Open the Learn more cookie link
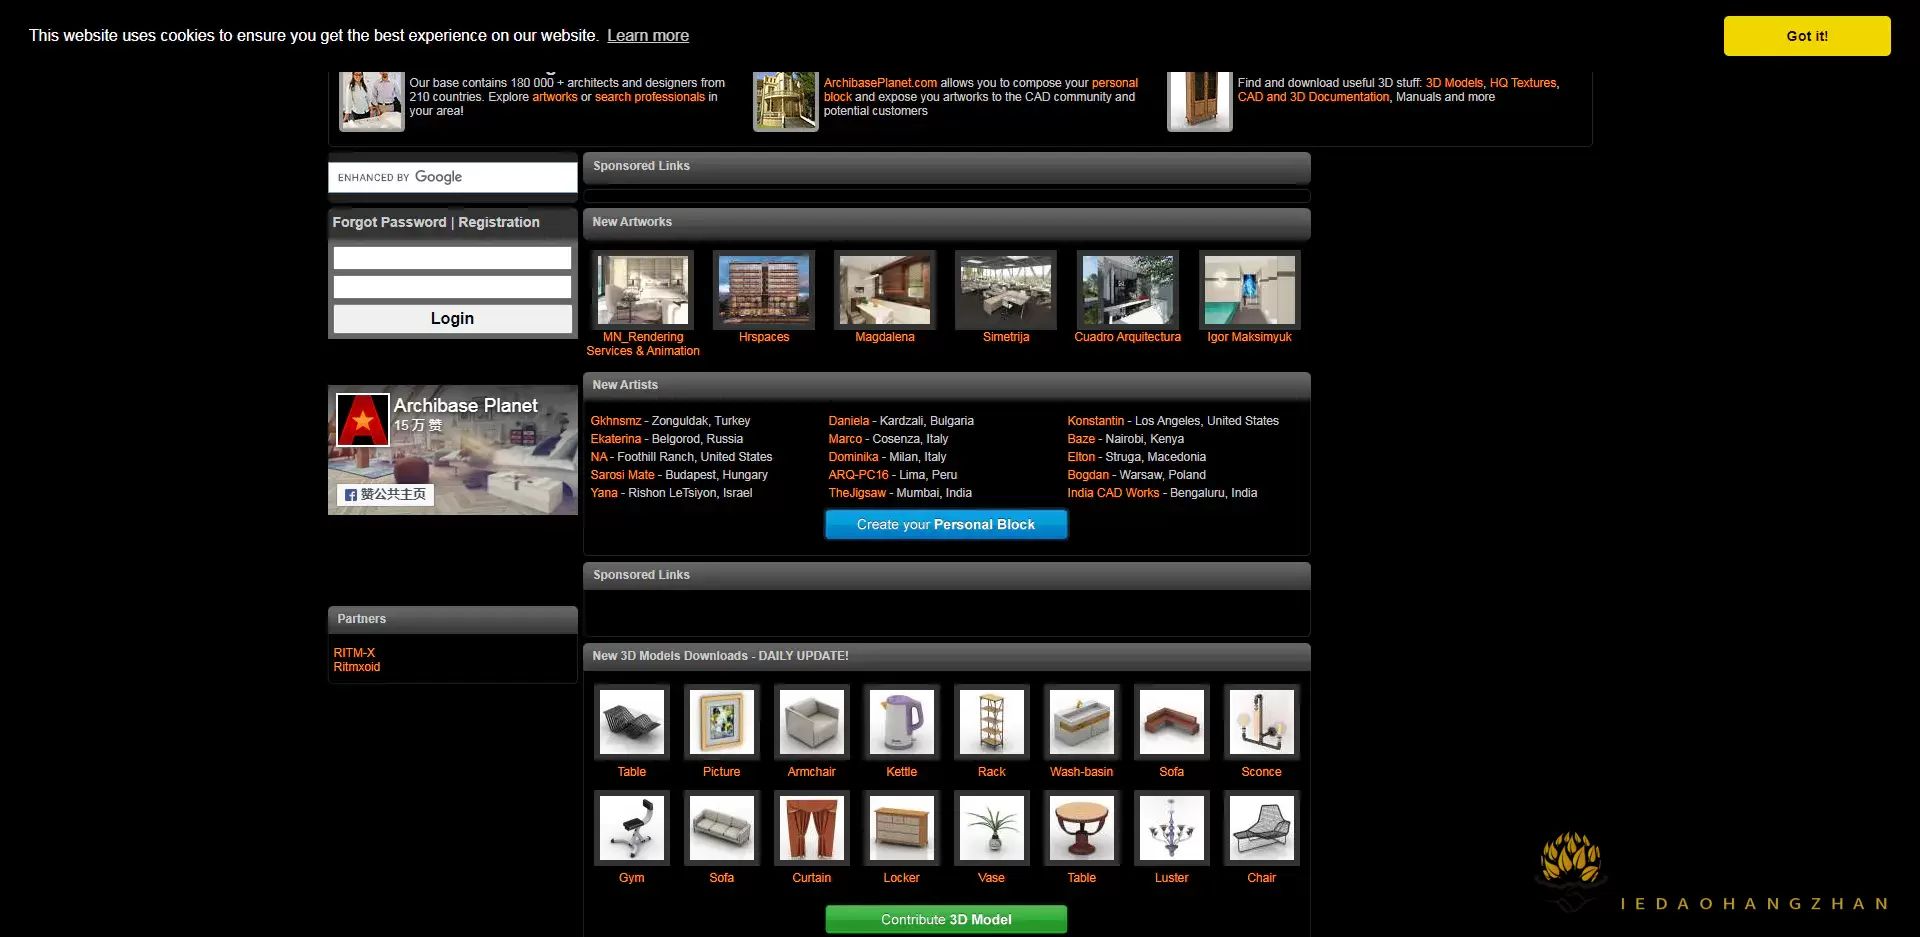1920x937 pixels. (x=647, y=35)
